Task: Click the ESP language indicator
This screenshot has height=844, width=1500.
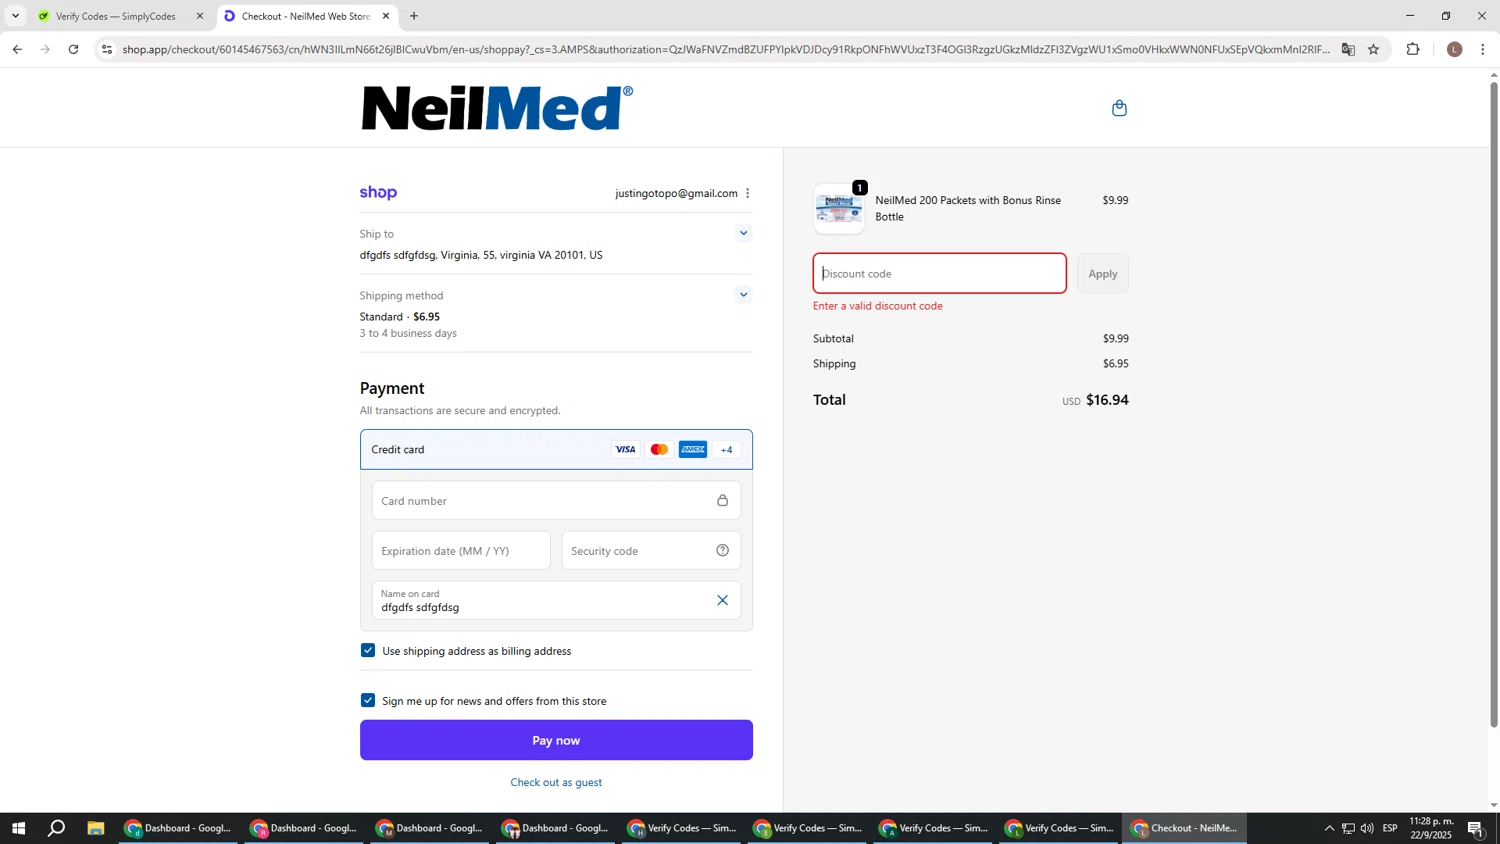Action: [1390, 828]
